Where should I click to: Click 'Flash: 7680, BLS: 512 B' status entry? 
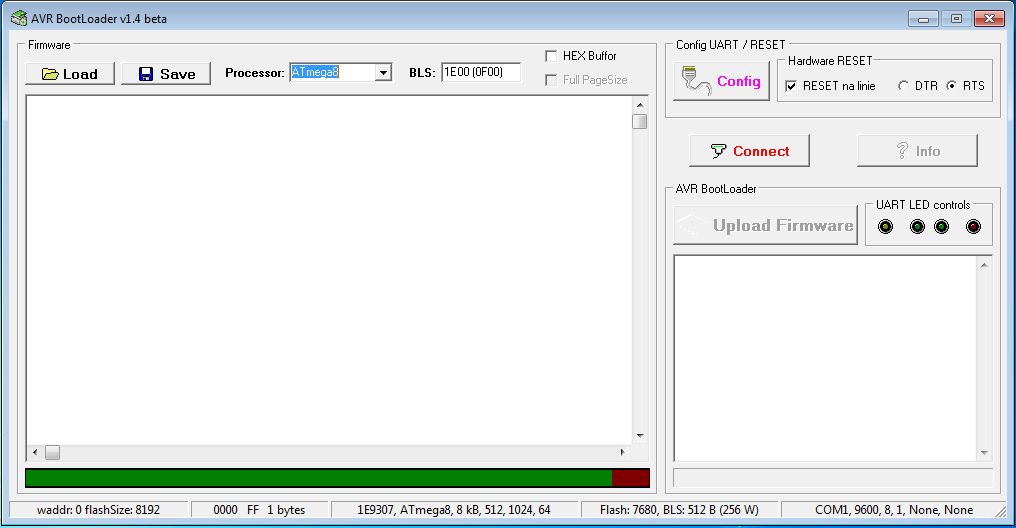tap(679, 510)
